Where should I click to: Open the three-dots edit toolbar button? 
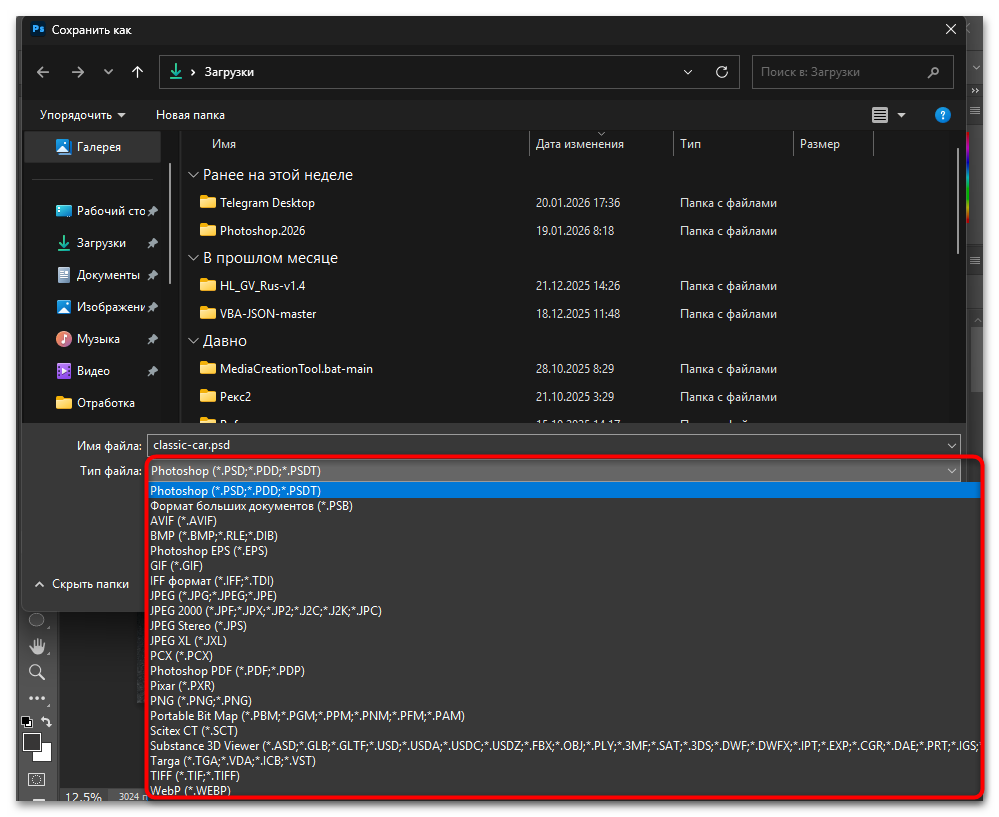point(37,698)
